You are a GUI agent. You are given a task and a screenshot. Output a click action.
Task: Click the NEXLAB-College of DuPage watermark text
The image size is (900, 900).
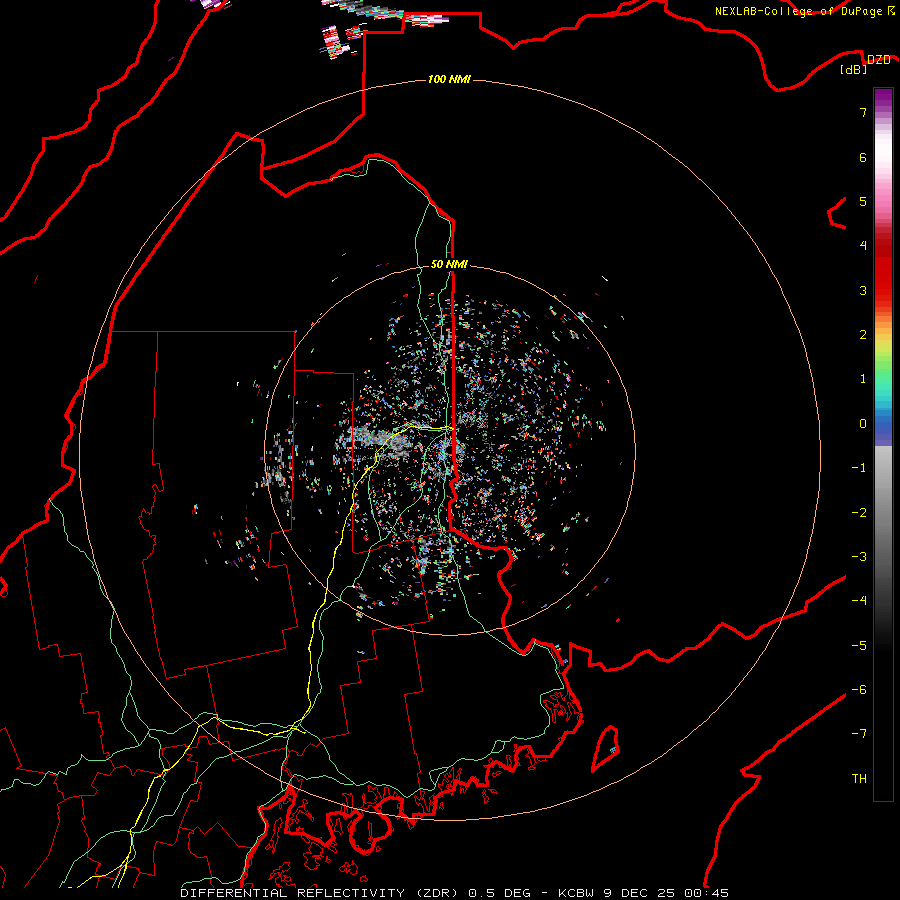[x=804, y=11]
